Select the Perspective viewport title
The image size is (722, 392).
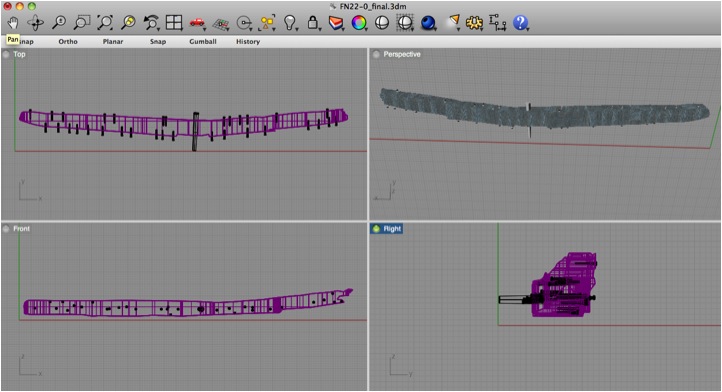coord(402,54)
